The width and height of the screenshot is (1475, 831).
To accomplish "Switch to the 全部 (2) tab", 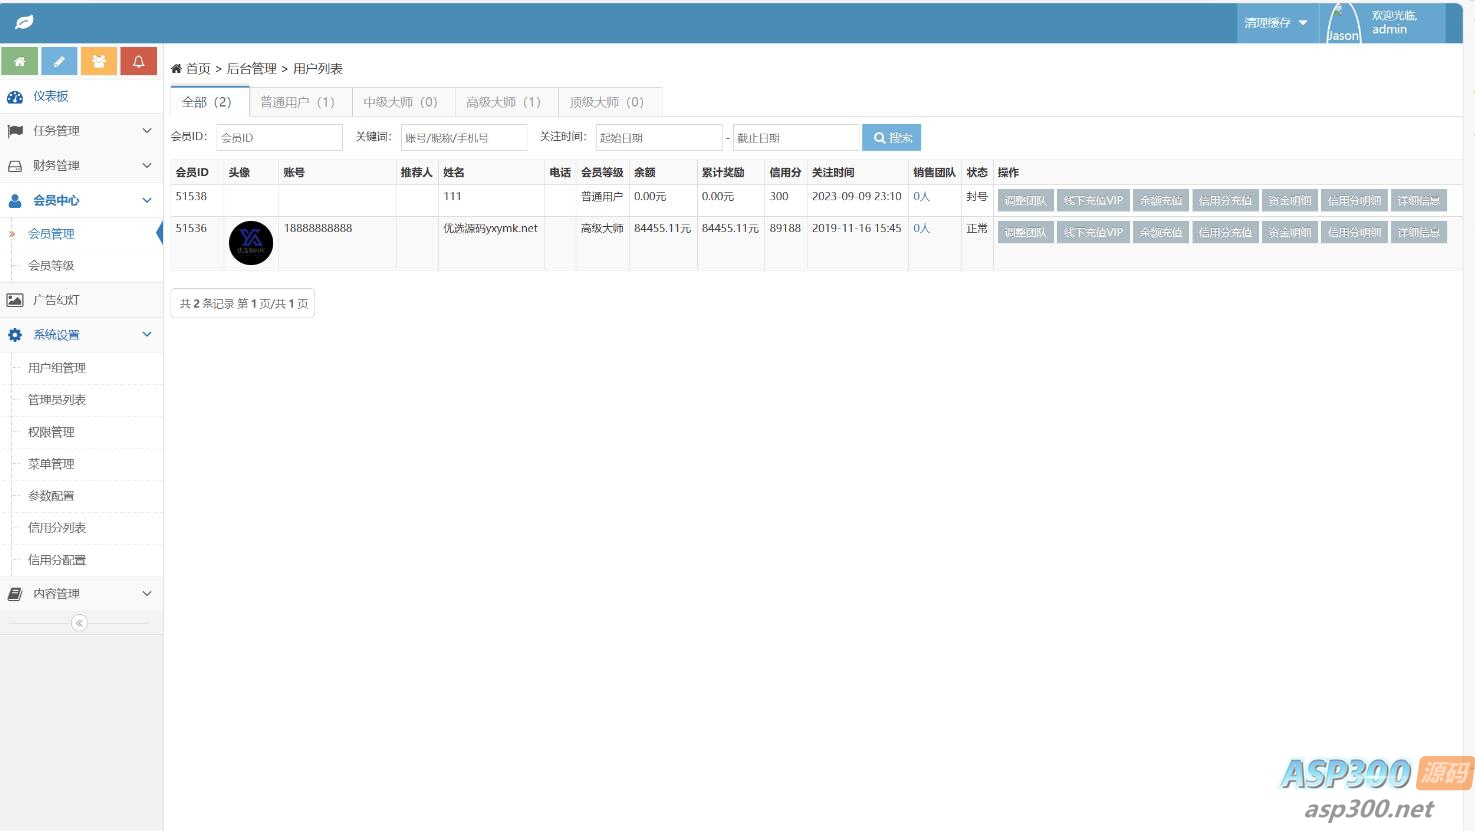I will pyautogui.click(x=209, y=102).
